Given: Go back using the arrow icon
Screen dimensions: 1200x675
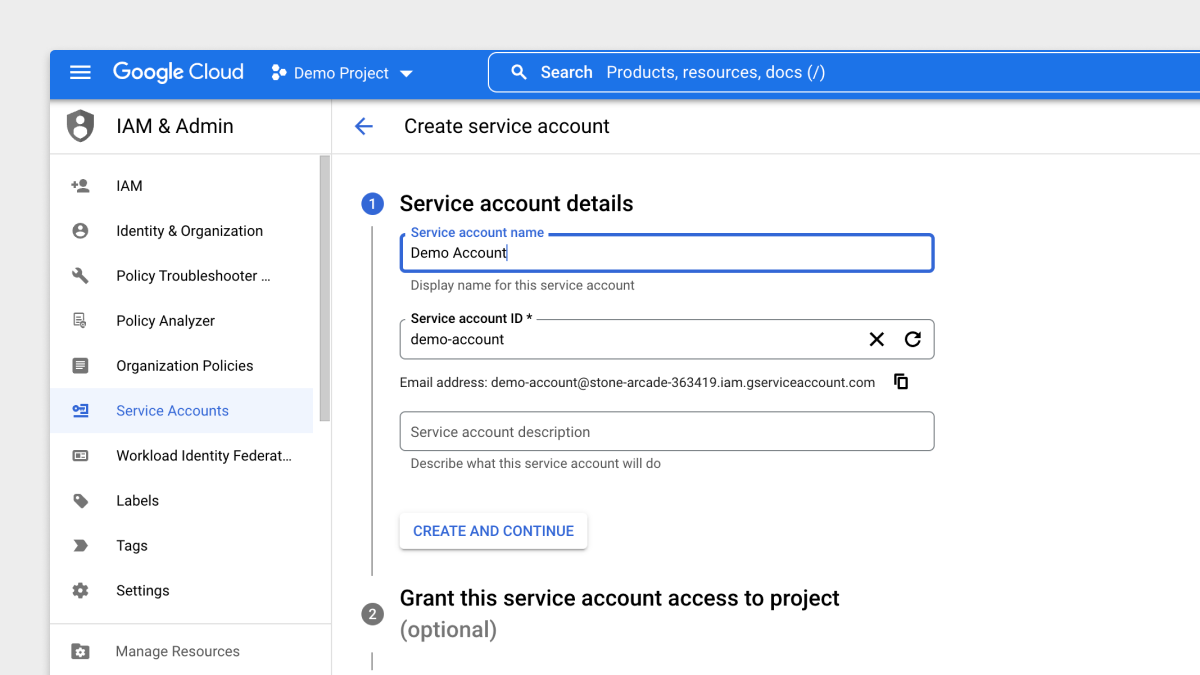Looking at the screenshot, I should click(x=364, y=126).
